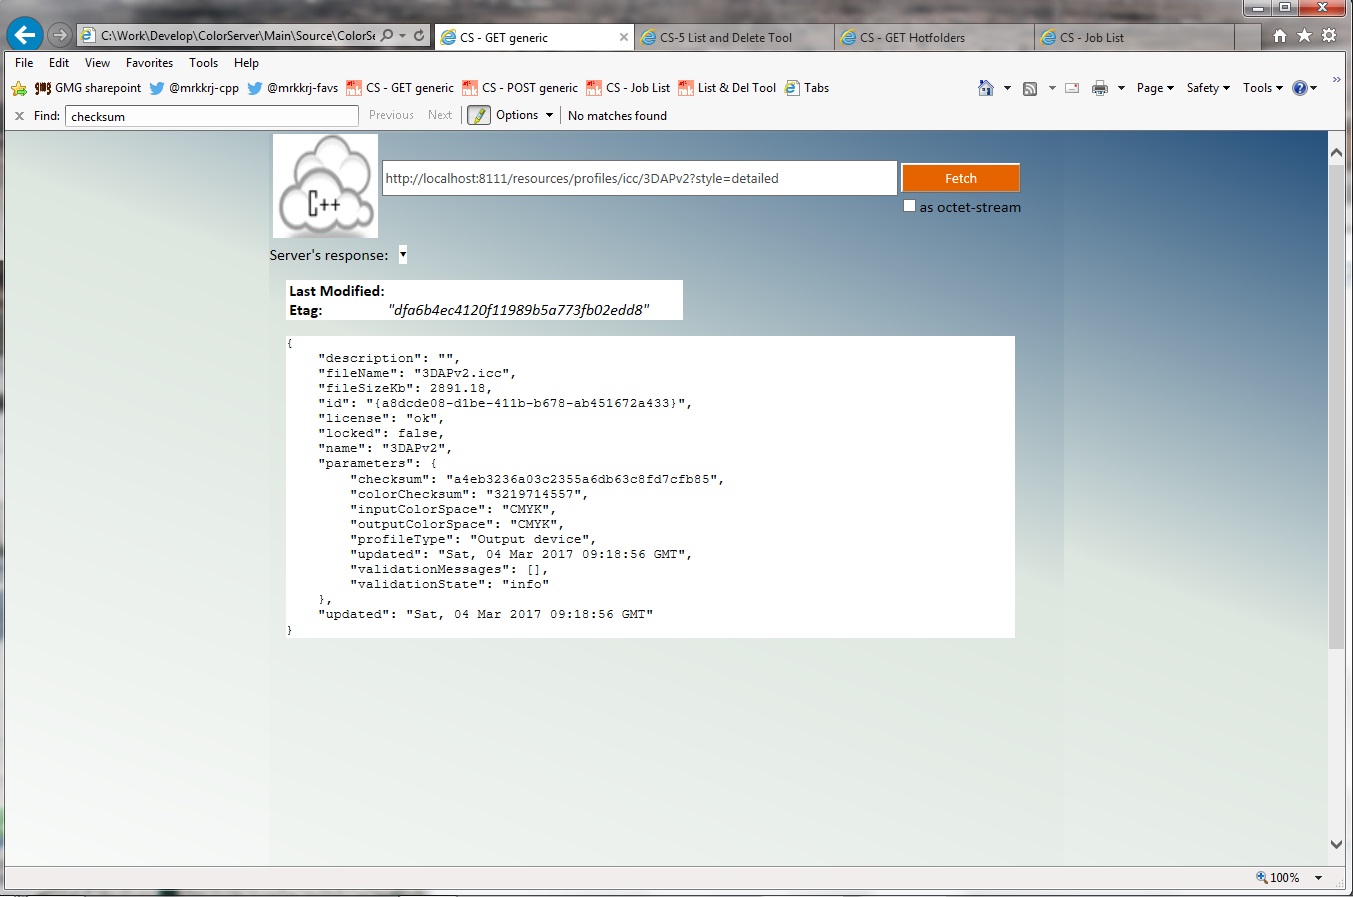Click the "checksum" line in JSON response
The height and width of the screenshot is (897, 1353).
537,479
